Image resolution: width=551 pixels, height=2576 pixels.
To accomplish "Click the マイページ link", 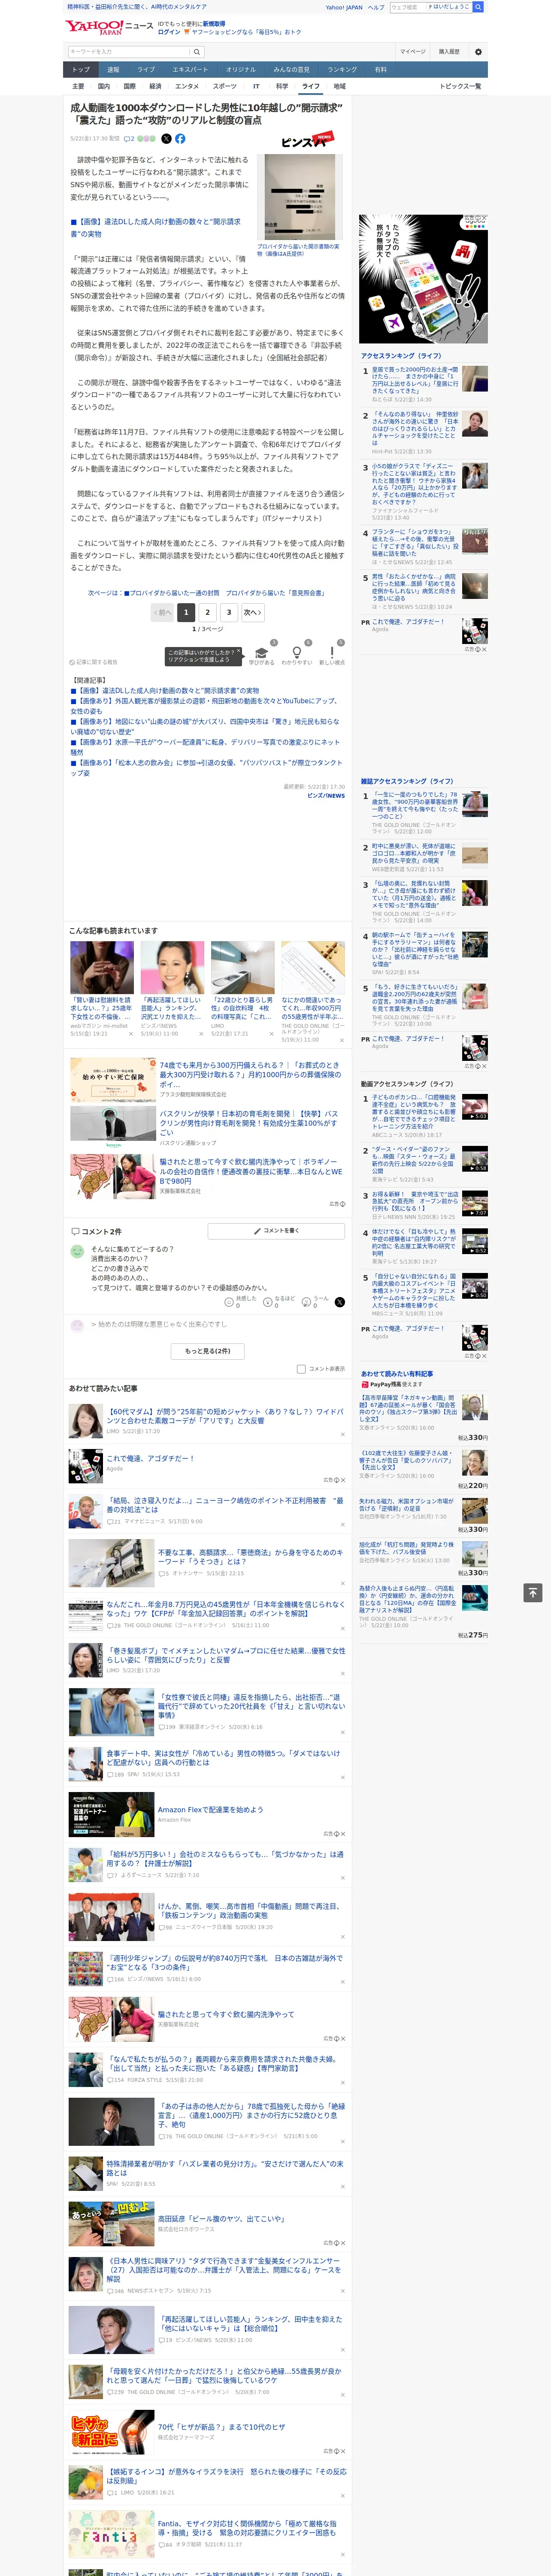I will [x=412, y=51].
